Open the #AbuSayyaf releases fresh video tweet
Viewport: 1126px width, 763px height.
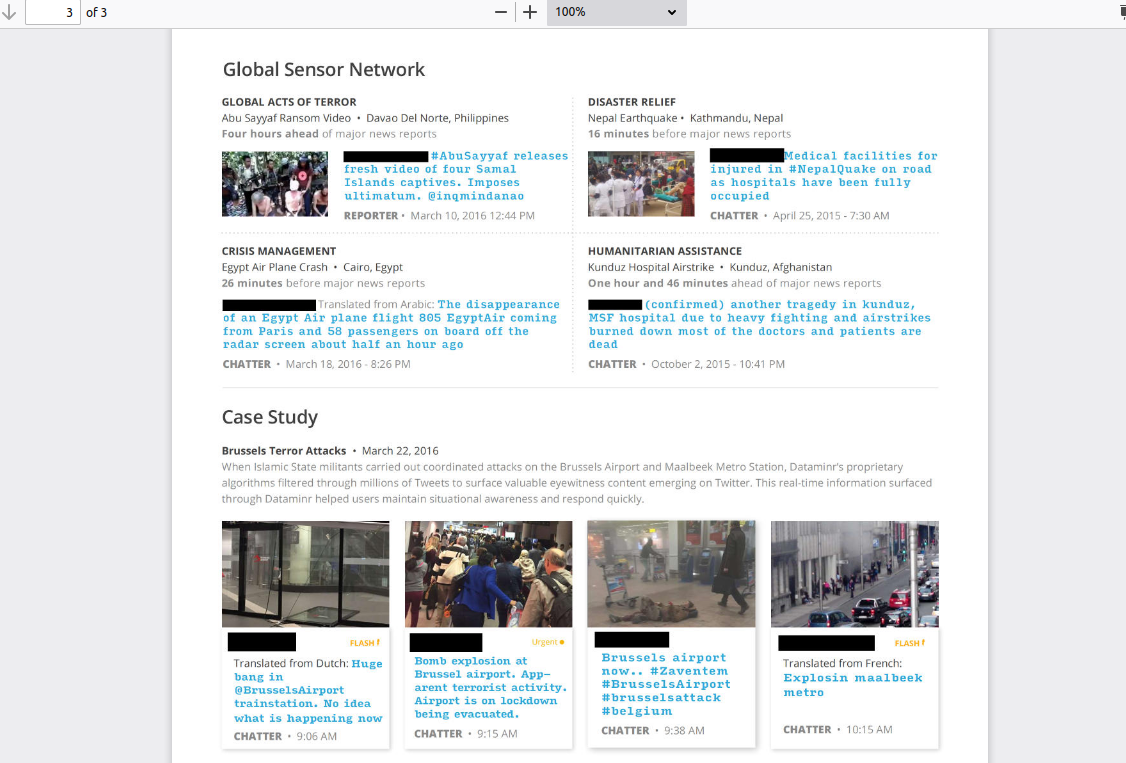pyautogui.click(x=456, y=176)
